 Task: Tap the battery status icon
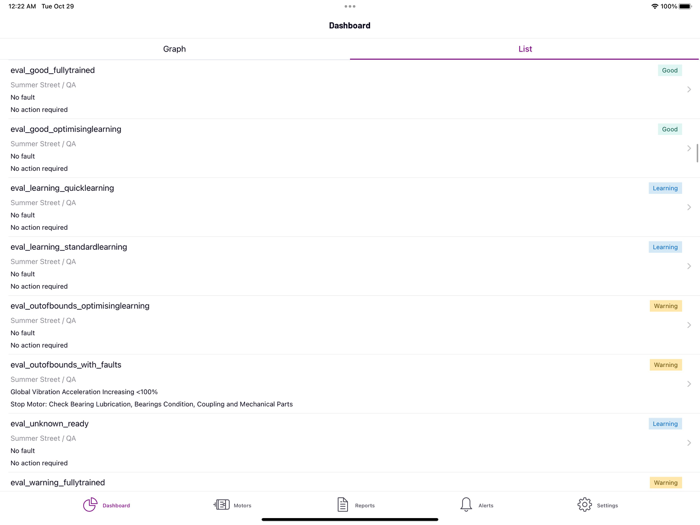[685, 6]
